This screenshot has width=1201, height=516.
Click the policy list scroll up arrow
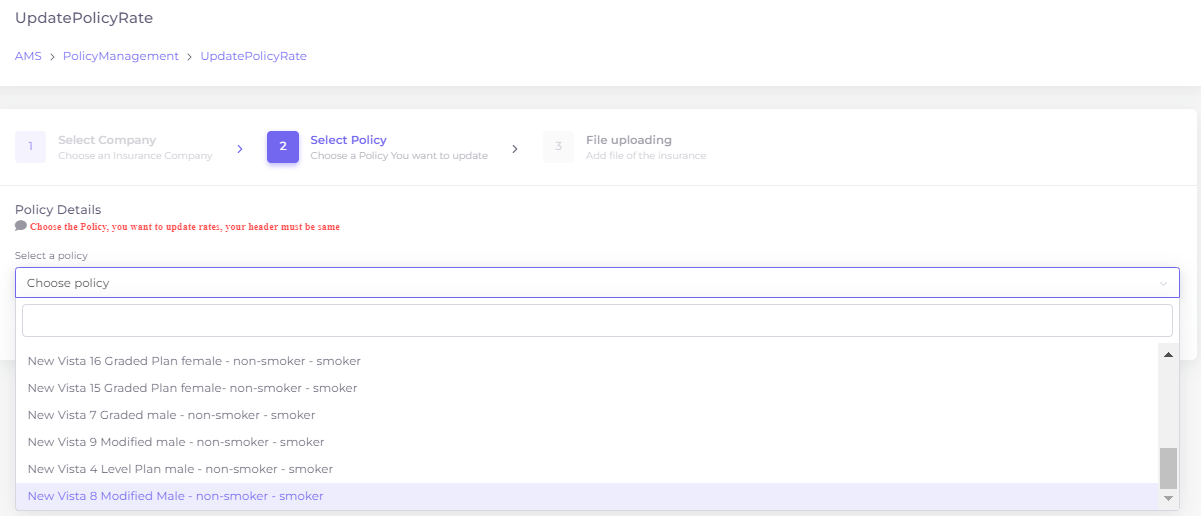click(x=1168, y=354)
